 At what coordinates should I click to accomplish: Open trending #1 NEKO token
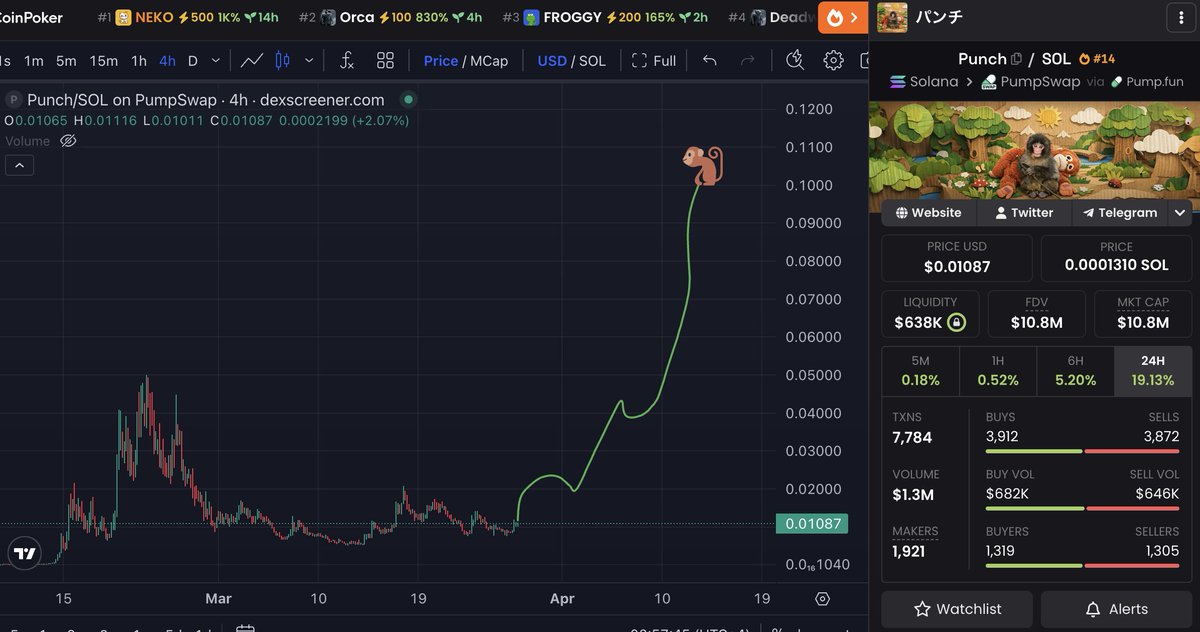click(x=188, y=17)
